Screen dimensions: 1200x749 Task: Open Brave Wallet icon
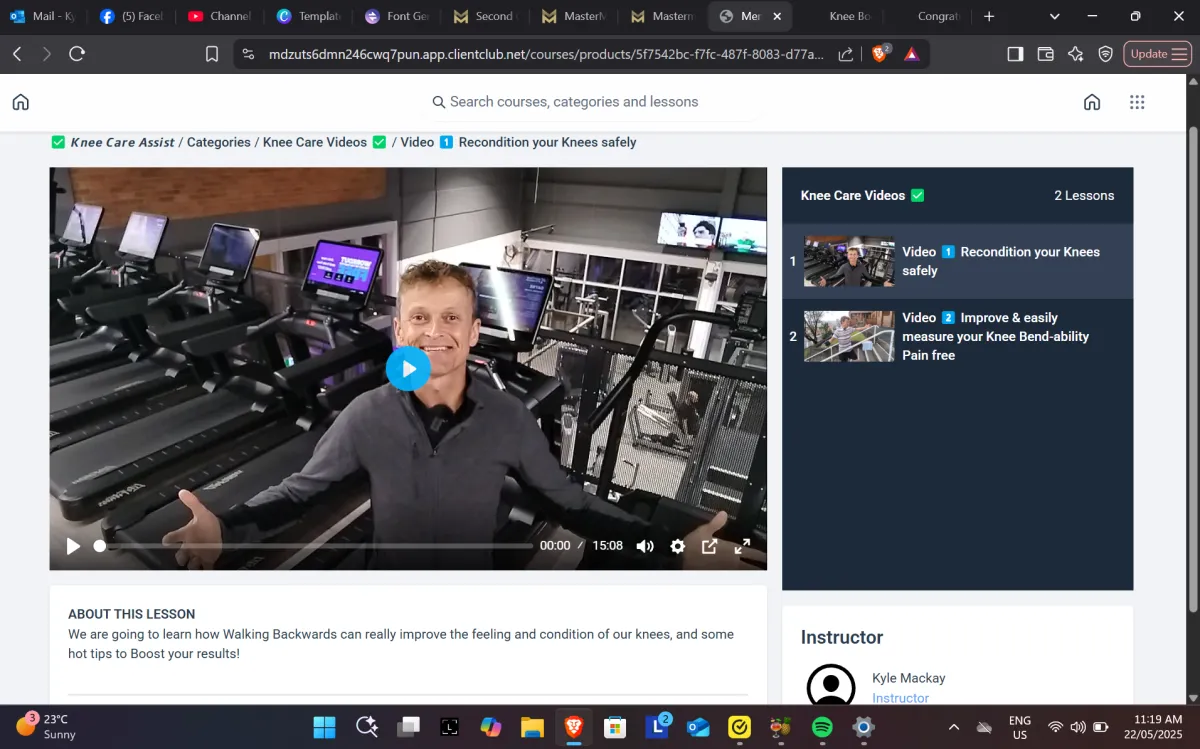(x=1045, y=54)
